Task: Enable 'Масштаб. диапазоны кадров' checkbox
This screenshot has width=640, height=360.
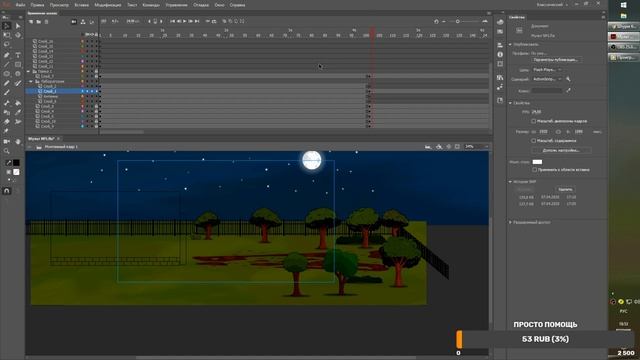Action: (533, 121)
